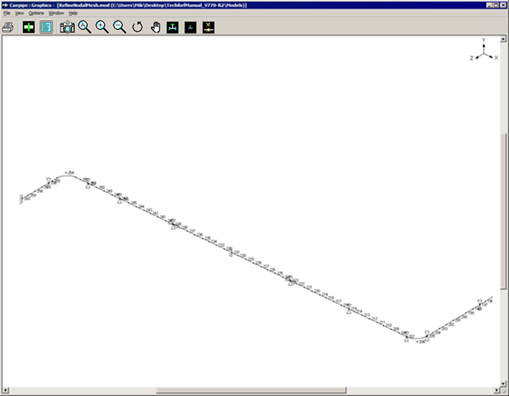Open the Help menu

point(73,13)
